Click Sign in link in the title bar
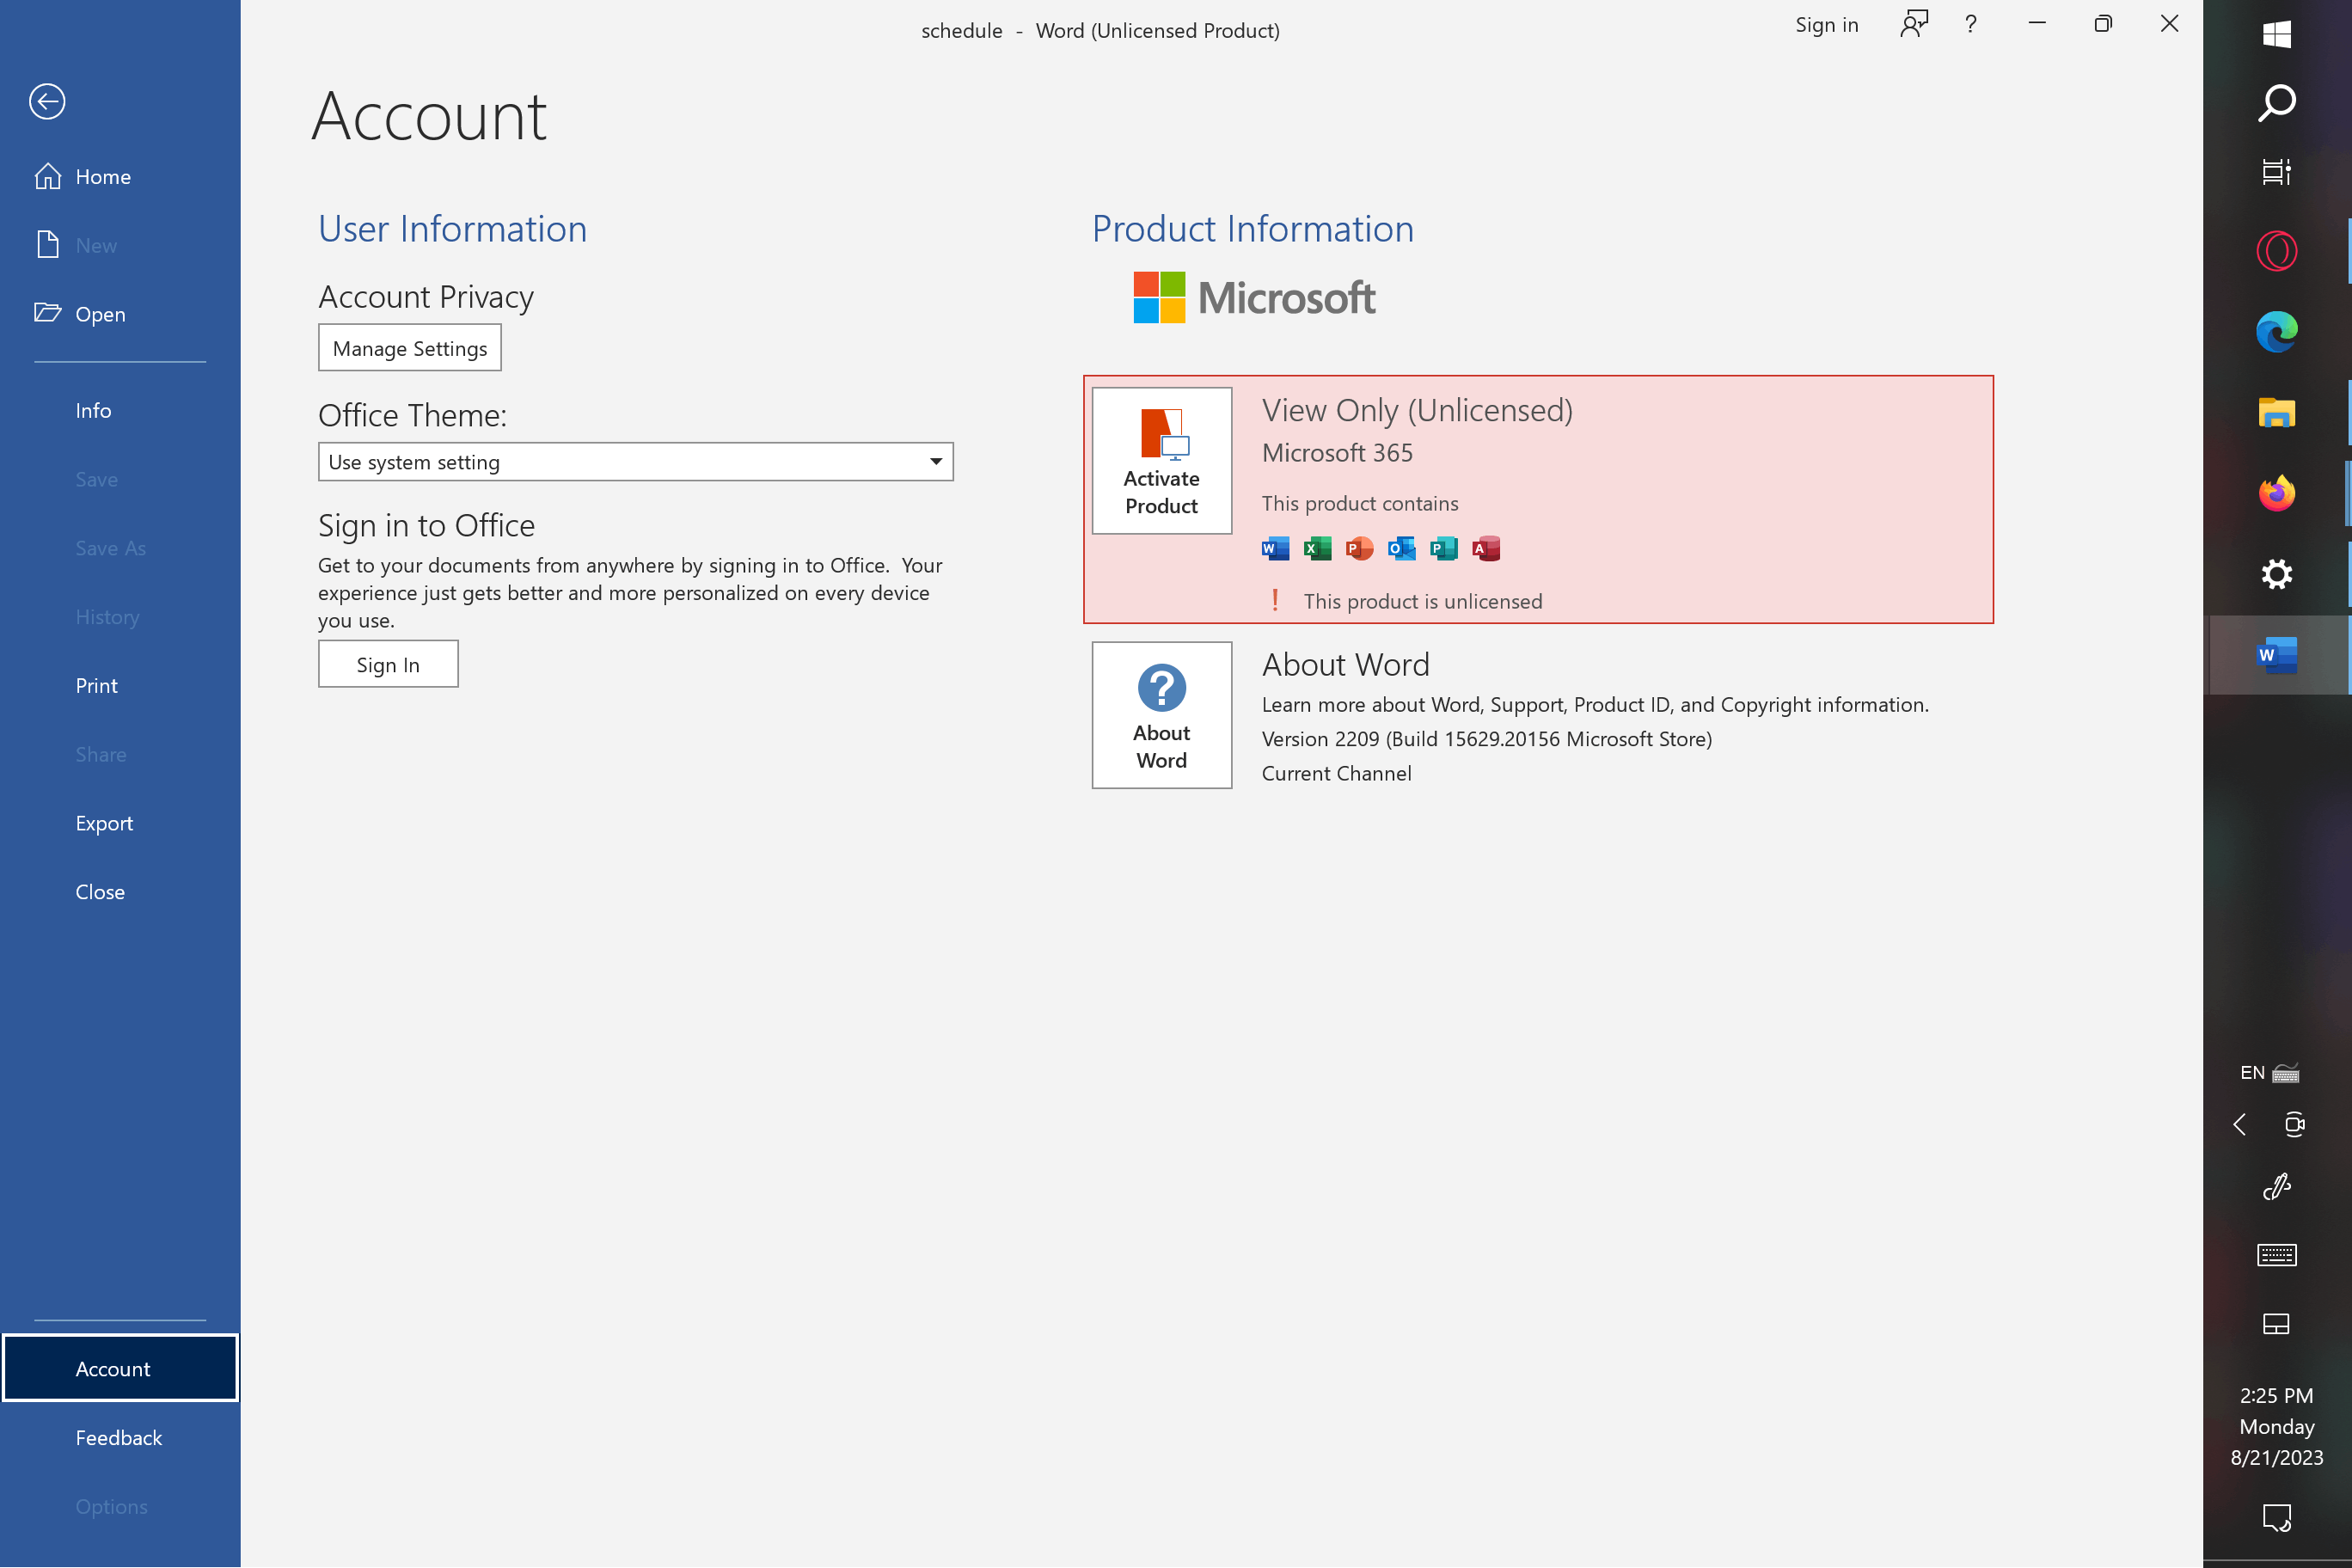The image size is (2352, 1568). [x=1826, y=25]
